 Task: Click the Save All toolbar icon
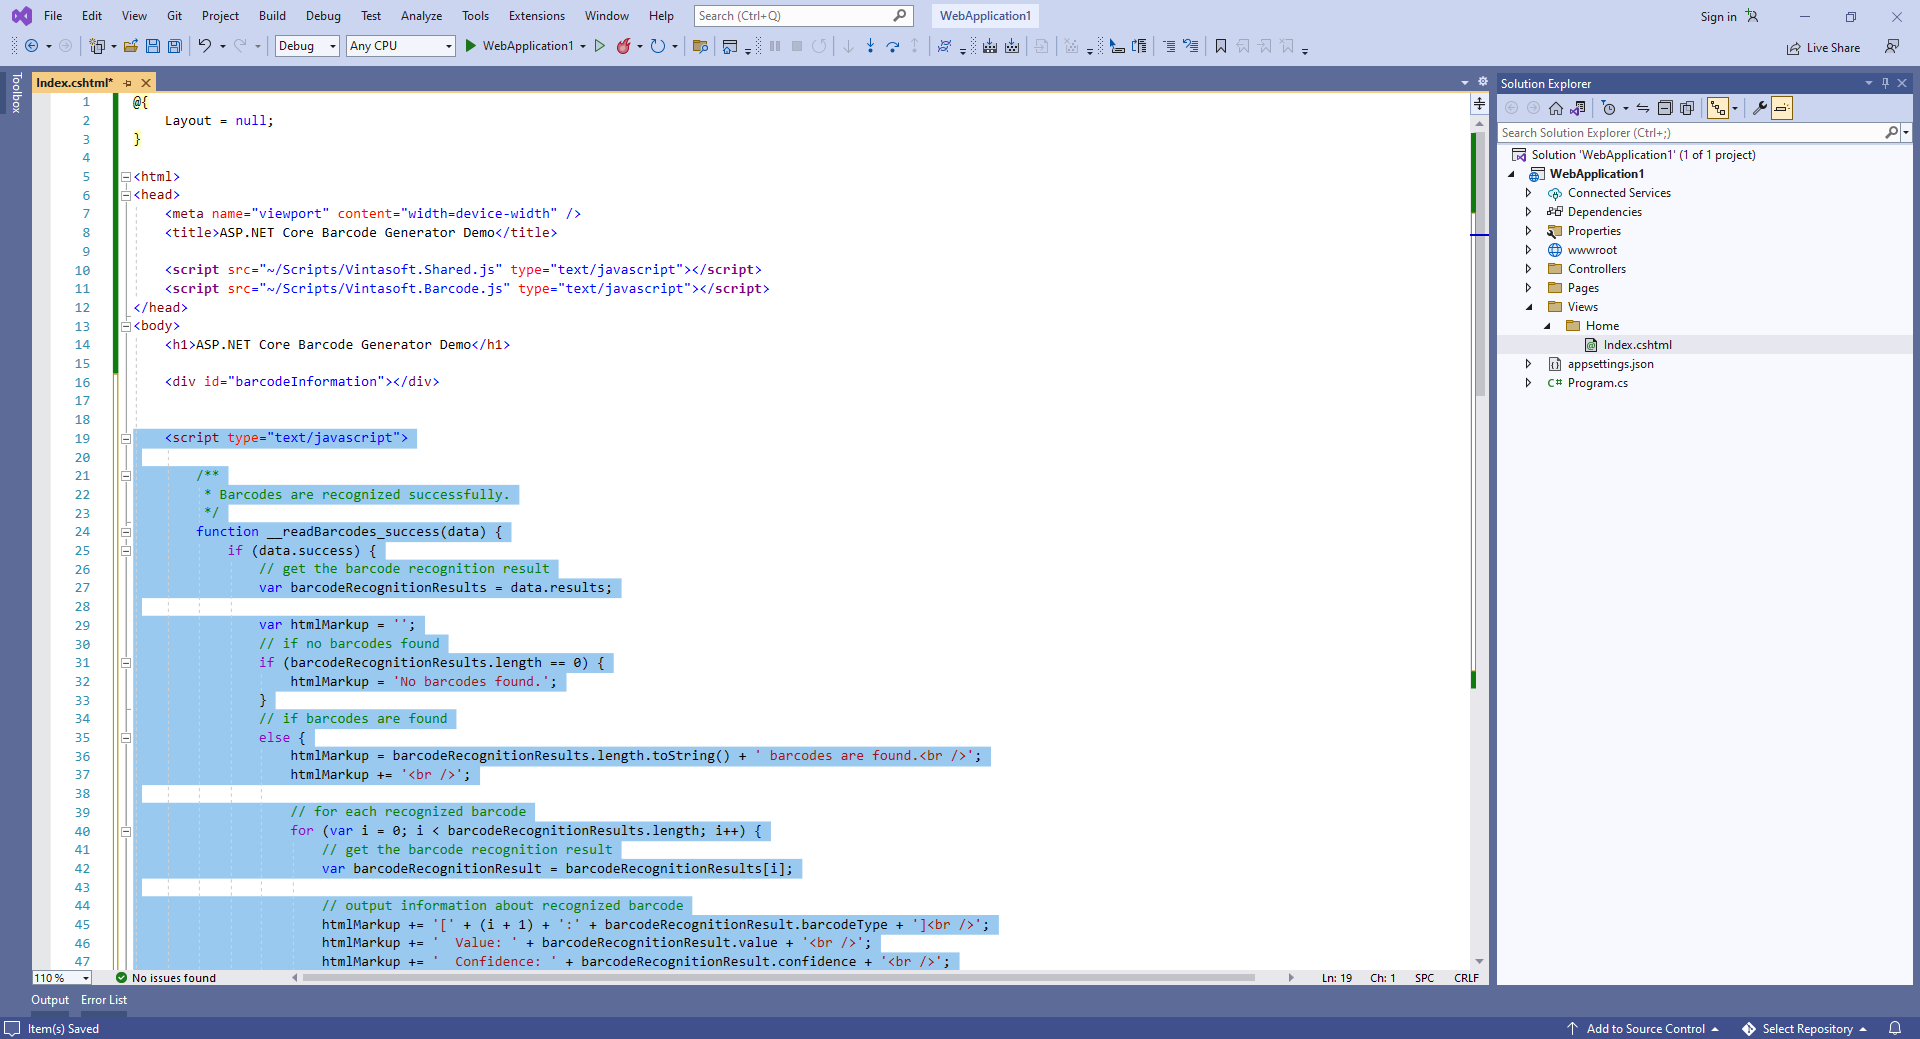pos(175,46)
